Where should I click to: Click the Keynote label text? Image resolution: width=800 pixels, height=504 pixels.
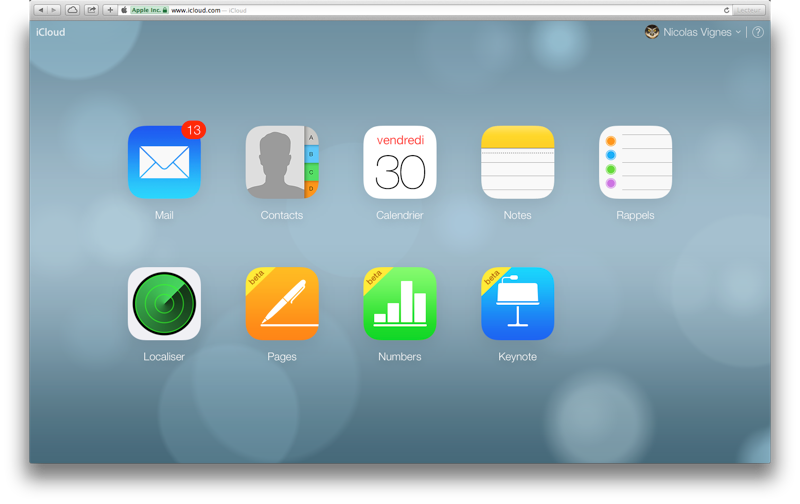click(517, 357)
